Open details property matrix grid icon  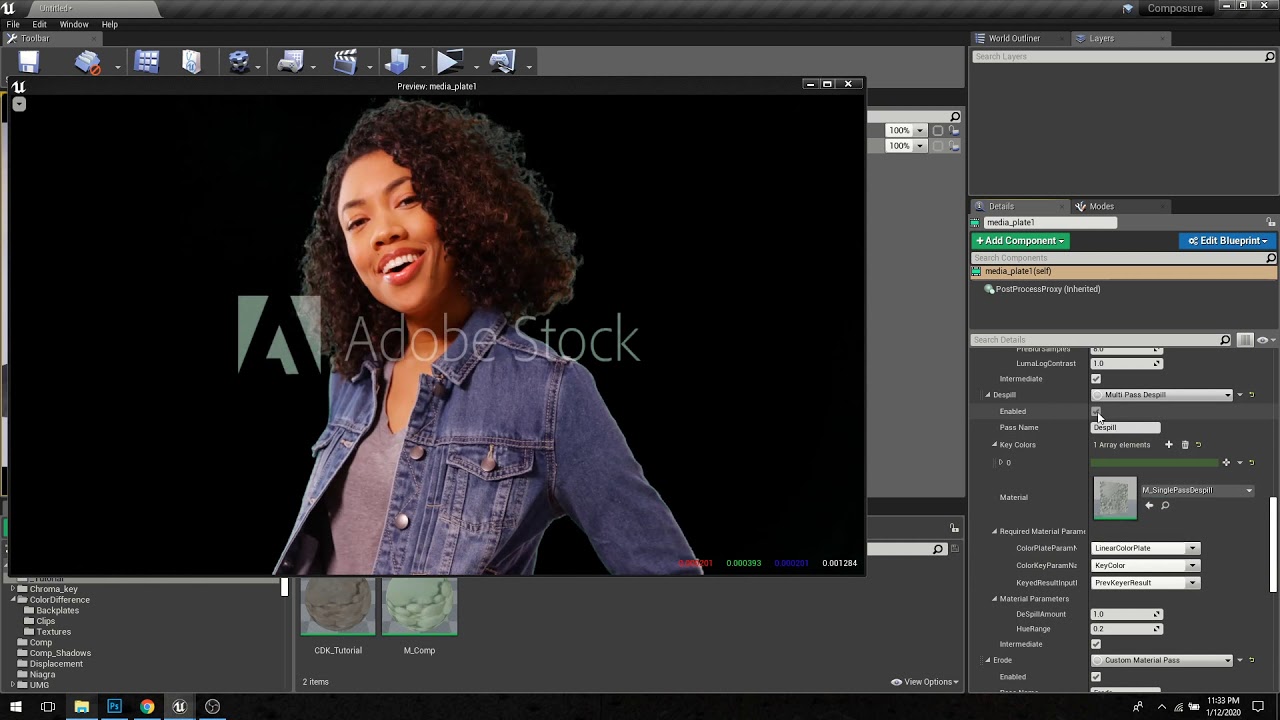pos(1245,340)
